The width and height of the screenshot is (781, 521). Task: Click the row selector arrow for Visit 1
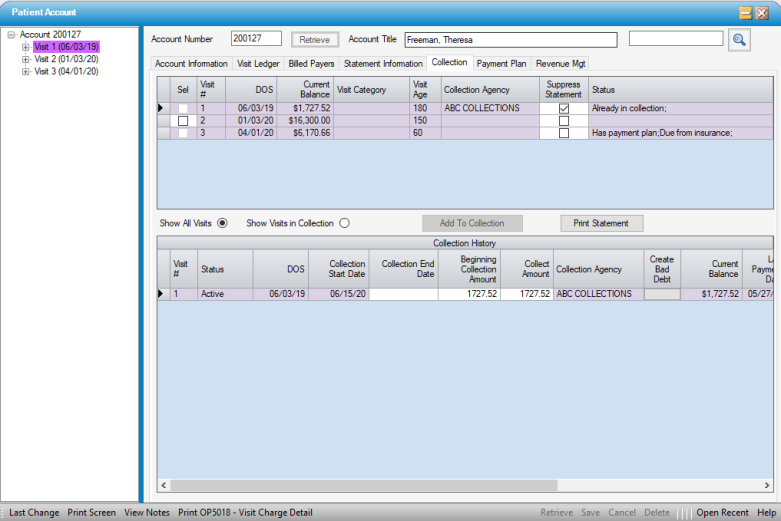click(x=163, y=108)
